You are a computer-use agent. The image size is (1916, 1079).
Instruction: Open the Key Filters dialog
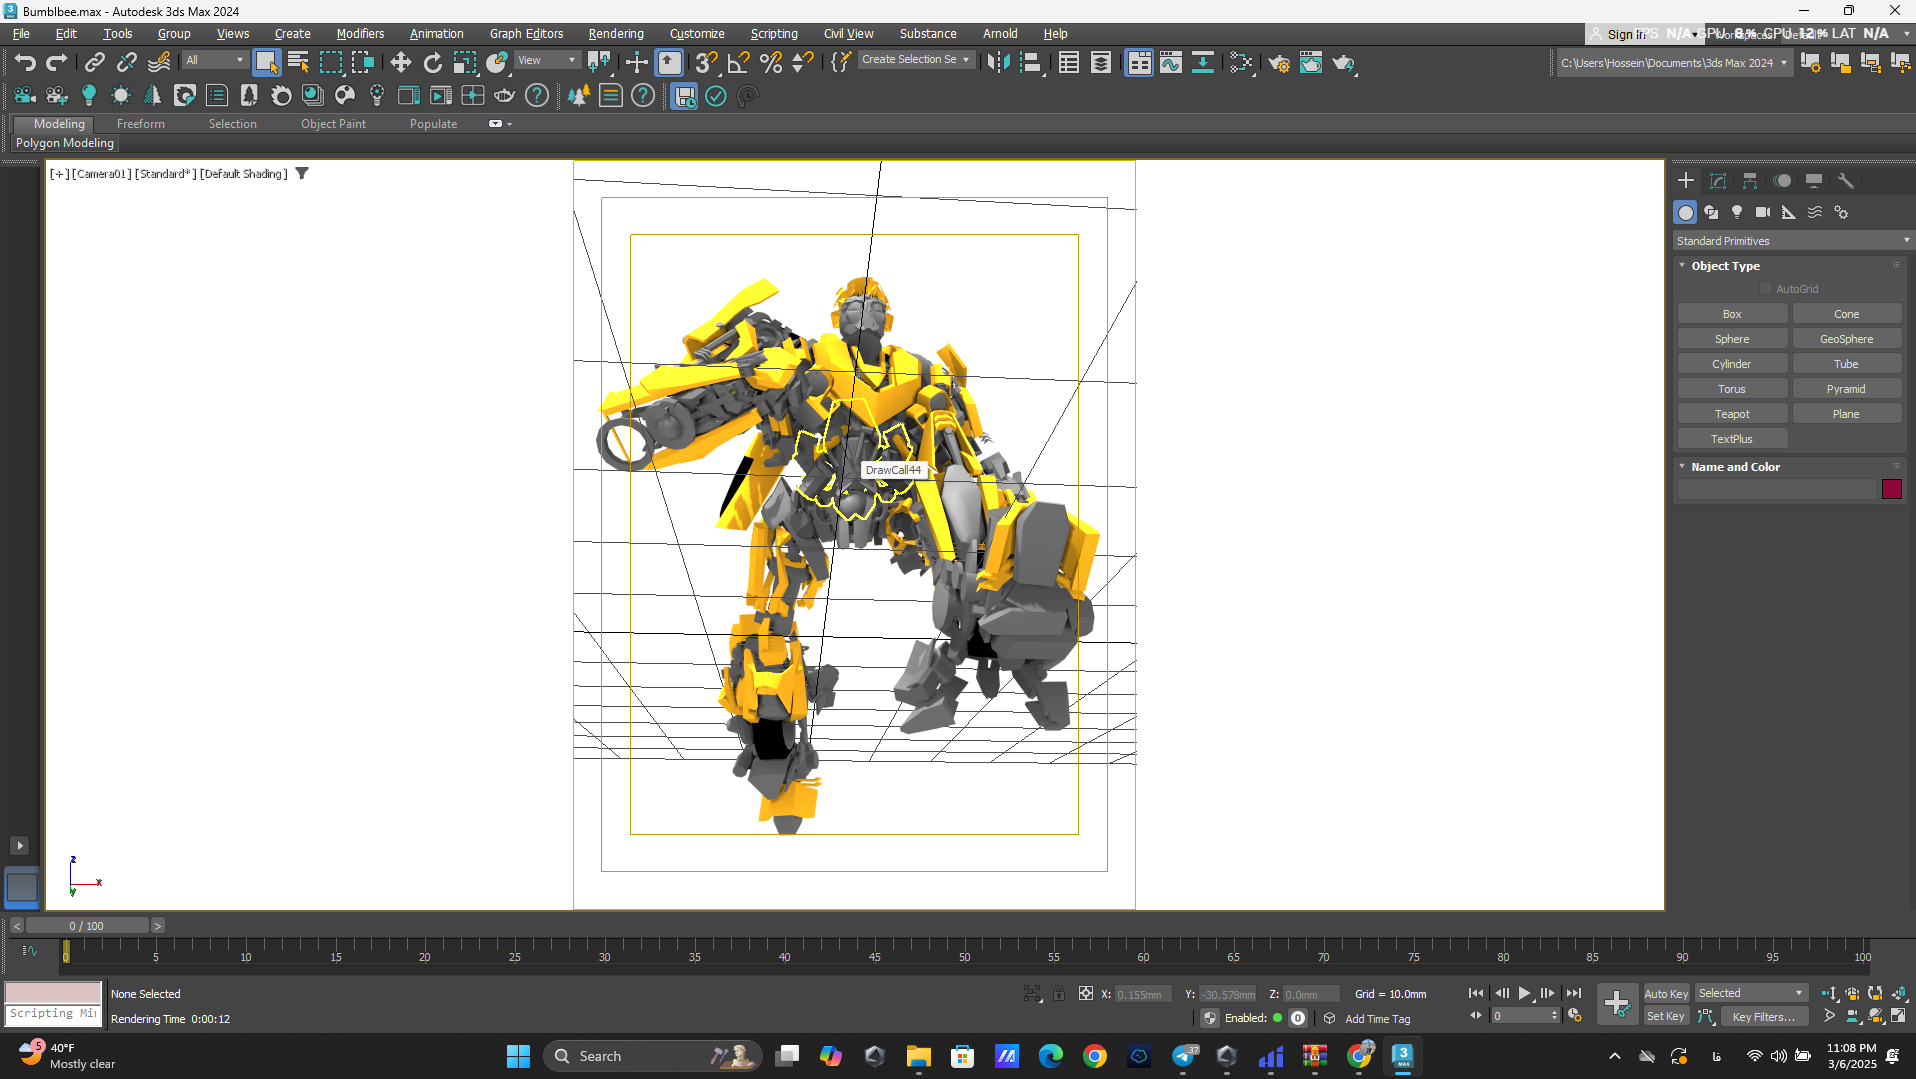point(1764,1016)
